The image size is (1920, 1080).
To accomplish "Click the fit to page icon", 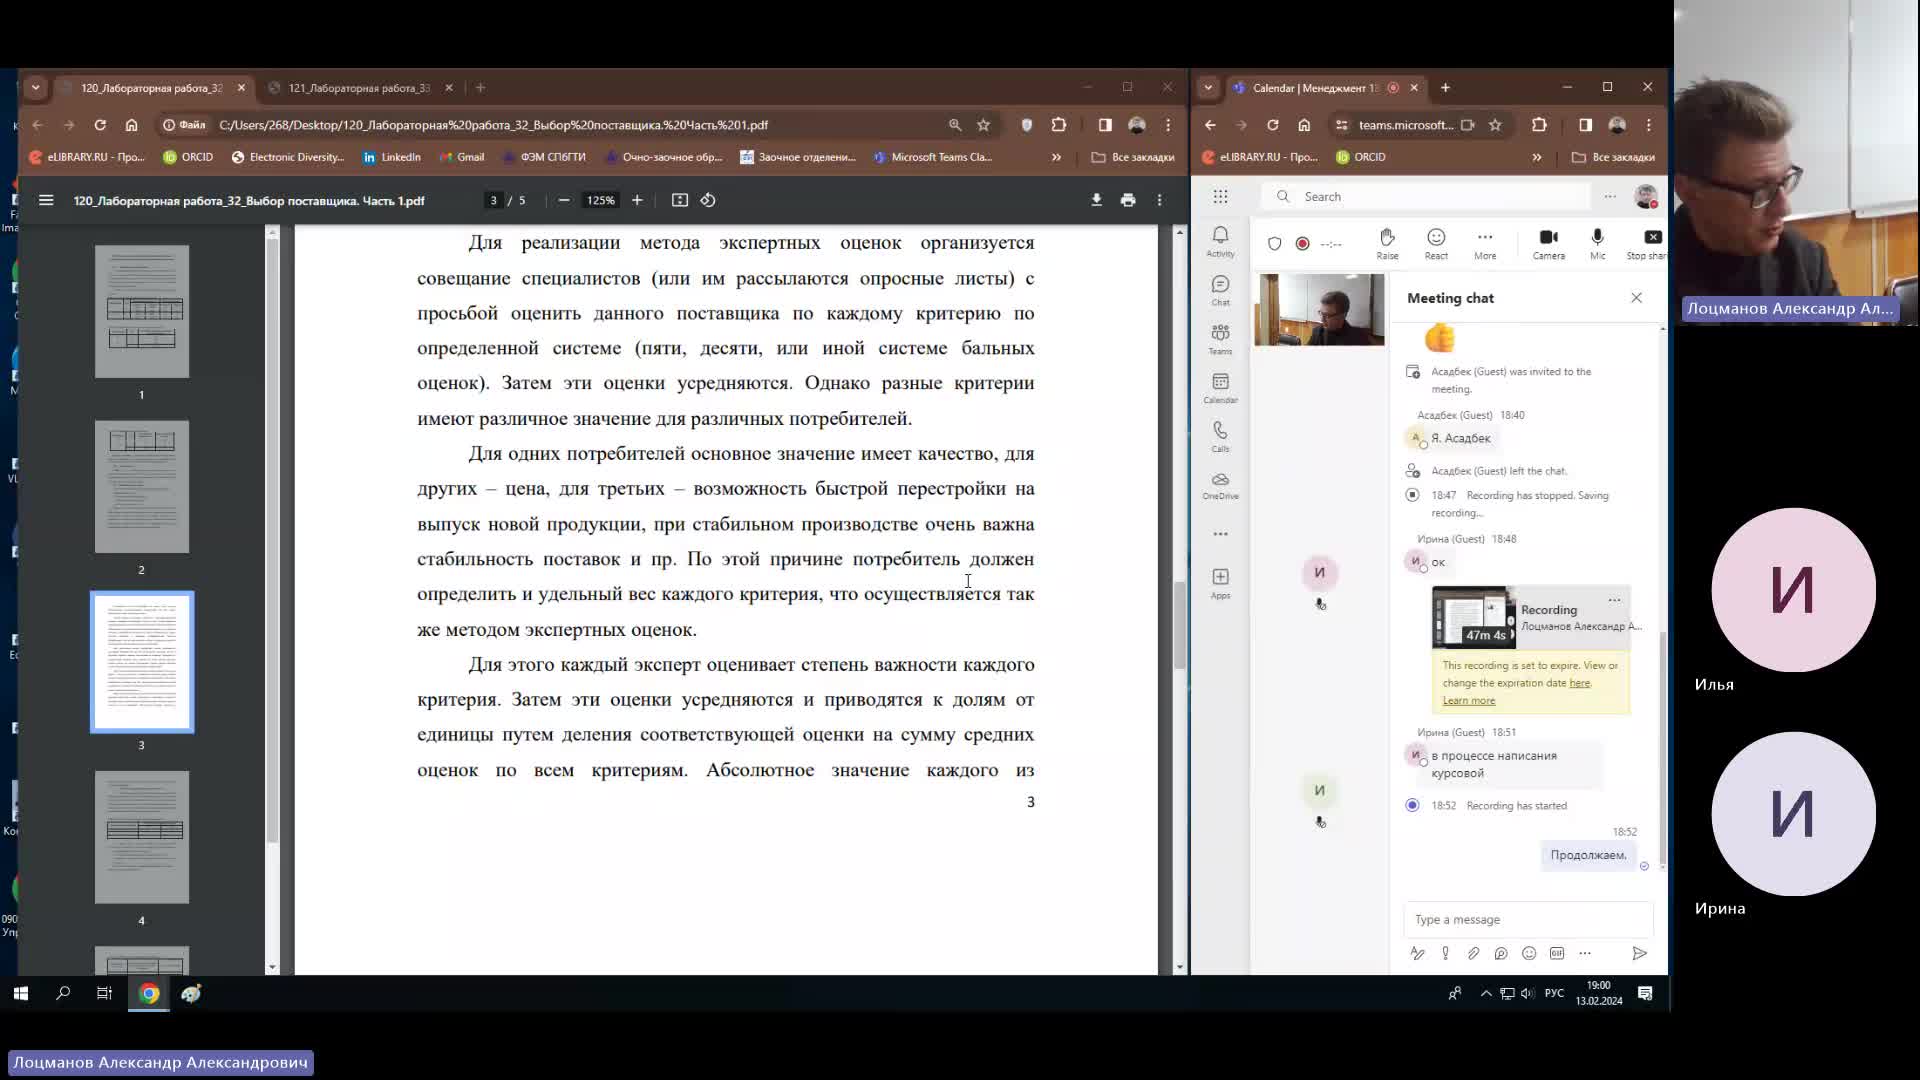I will (680, 200).
